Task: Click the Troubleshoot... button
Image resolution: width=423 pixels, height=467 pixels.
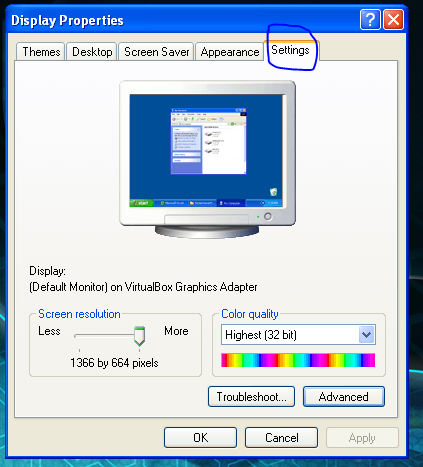Action: 251,396
